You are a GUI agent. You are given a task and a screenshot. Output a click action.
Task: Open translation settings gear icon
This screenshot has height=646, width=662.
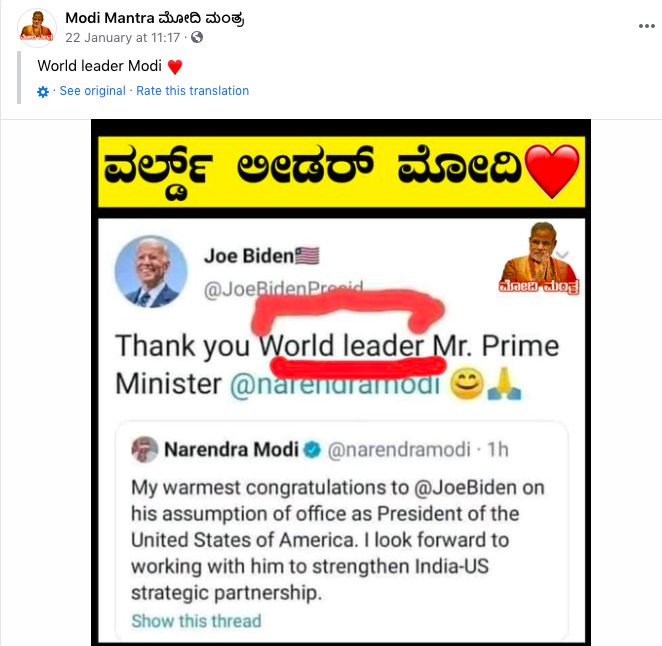pyautogui.click(x=43, y=92)
